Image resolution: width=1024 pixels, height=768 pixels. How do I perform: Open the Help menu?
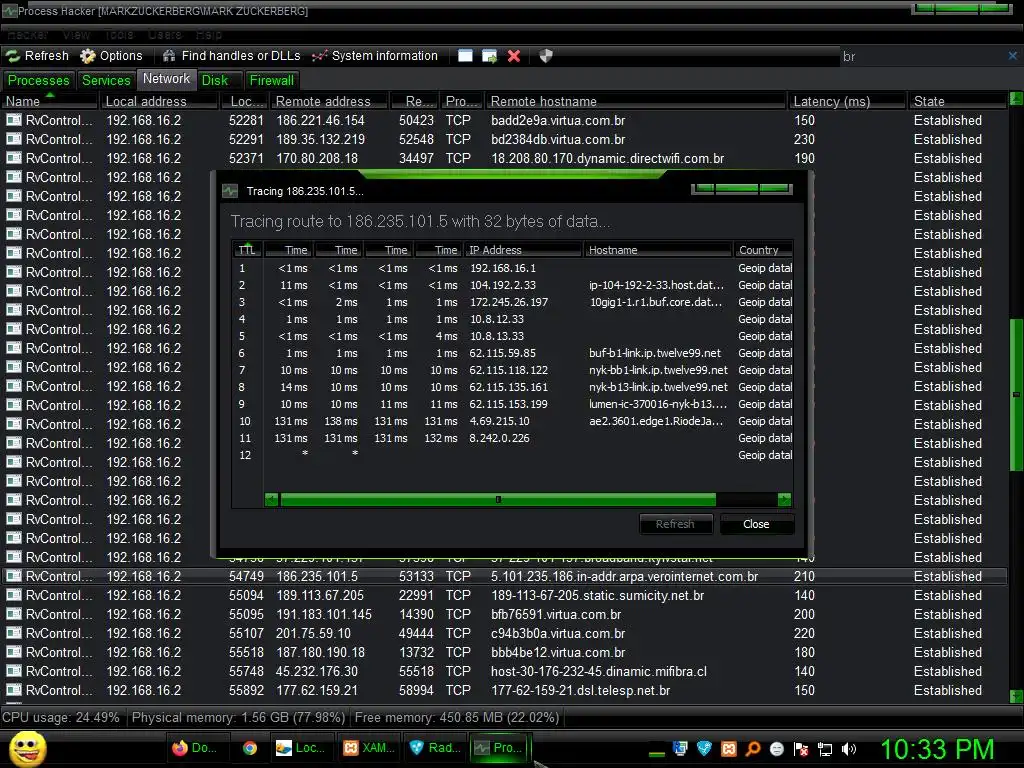(209, 35)
